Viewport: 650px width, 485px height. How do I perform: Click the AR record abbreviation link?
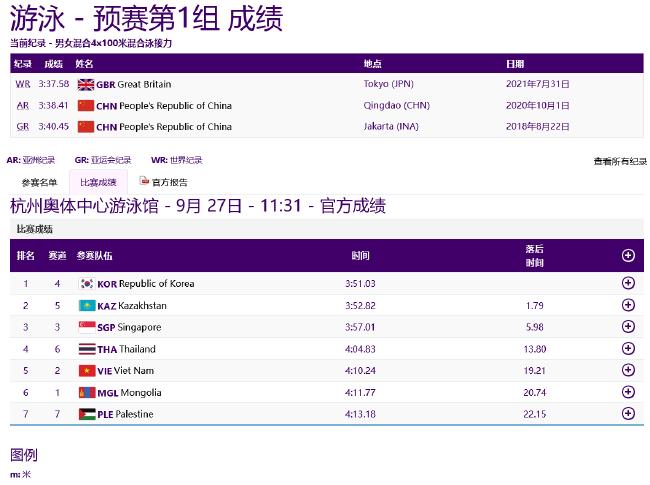(x=23, y=106)
